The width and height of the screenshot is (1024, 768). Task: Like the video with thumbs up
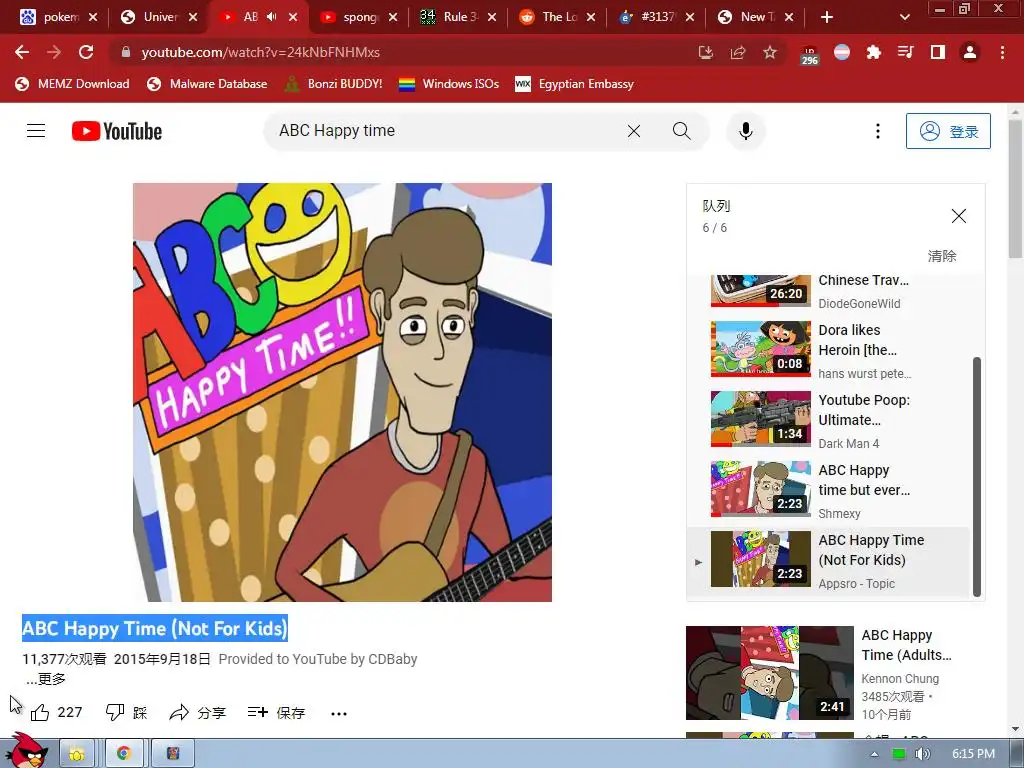pos(56,712)
